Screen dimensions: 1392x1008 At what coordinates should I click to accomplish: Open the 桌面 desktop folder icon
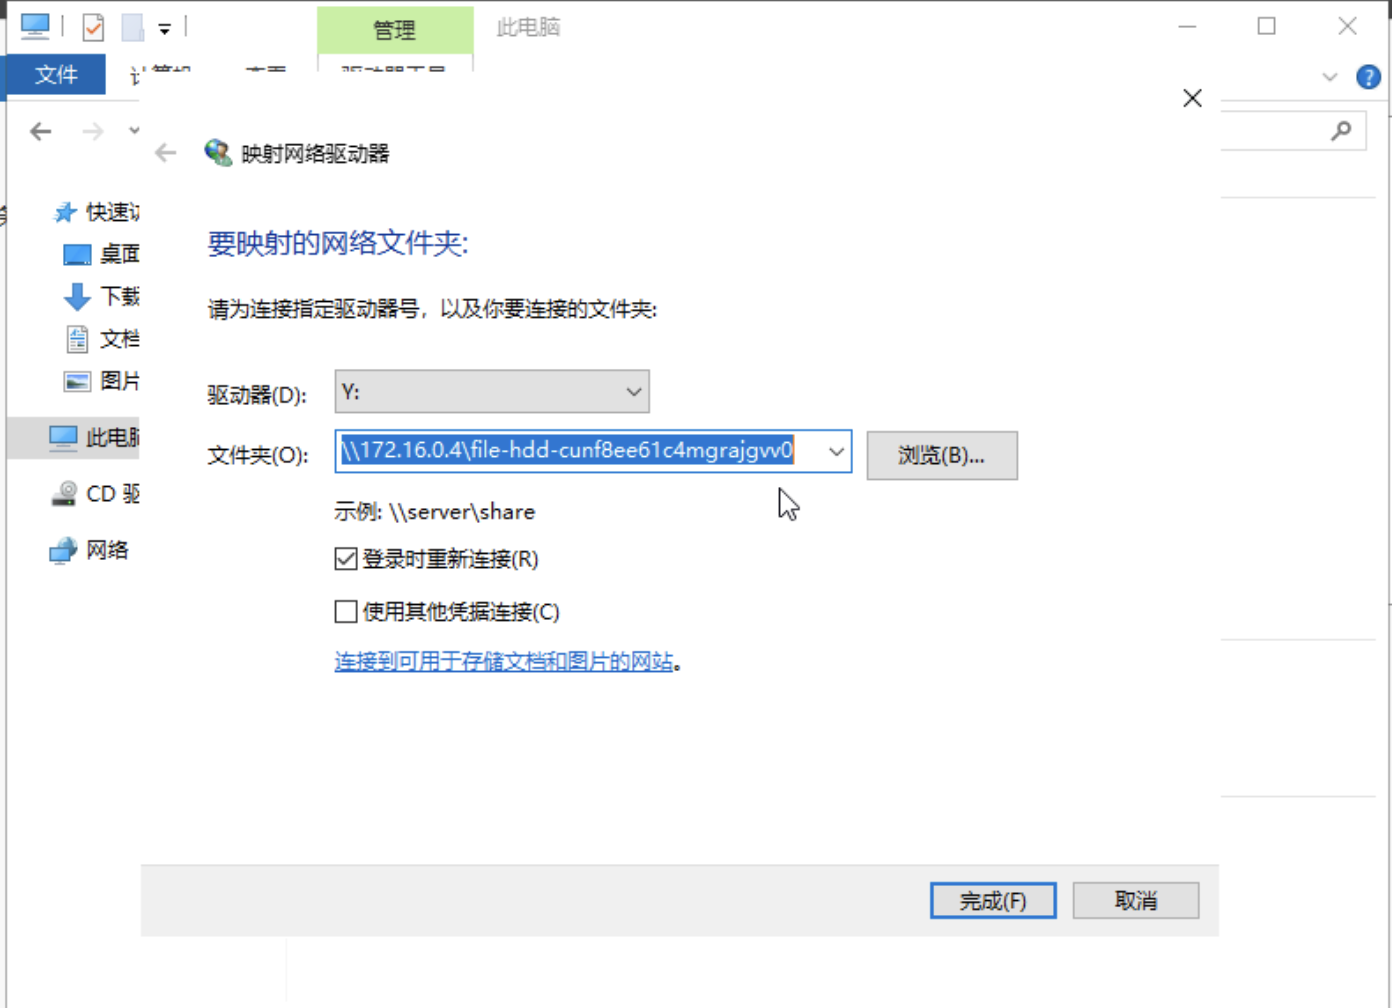pos(77,255)
